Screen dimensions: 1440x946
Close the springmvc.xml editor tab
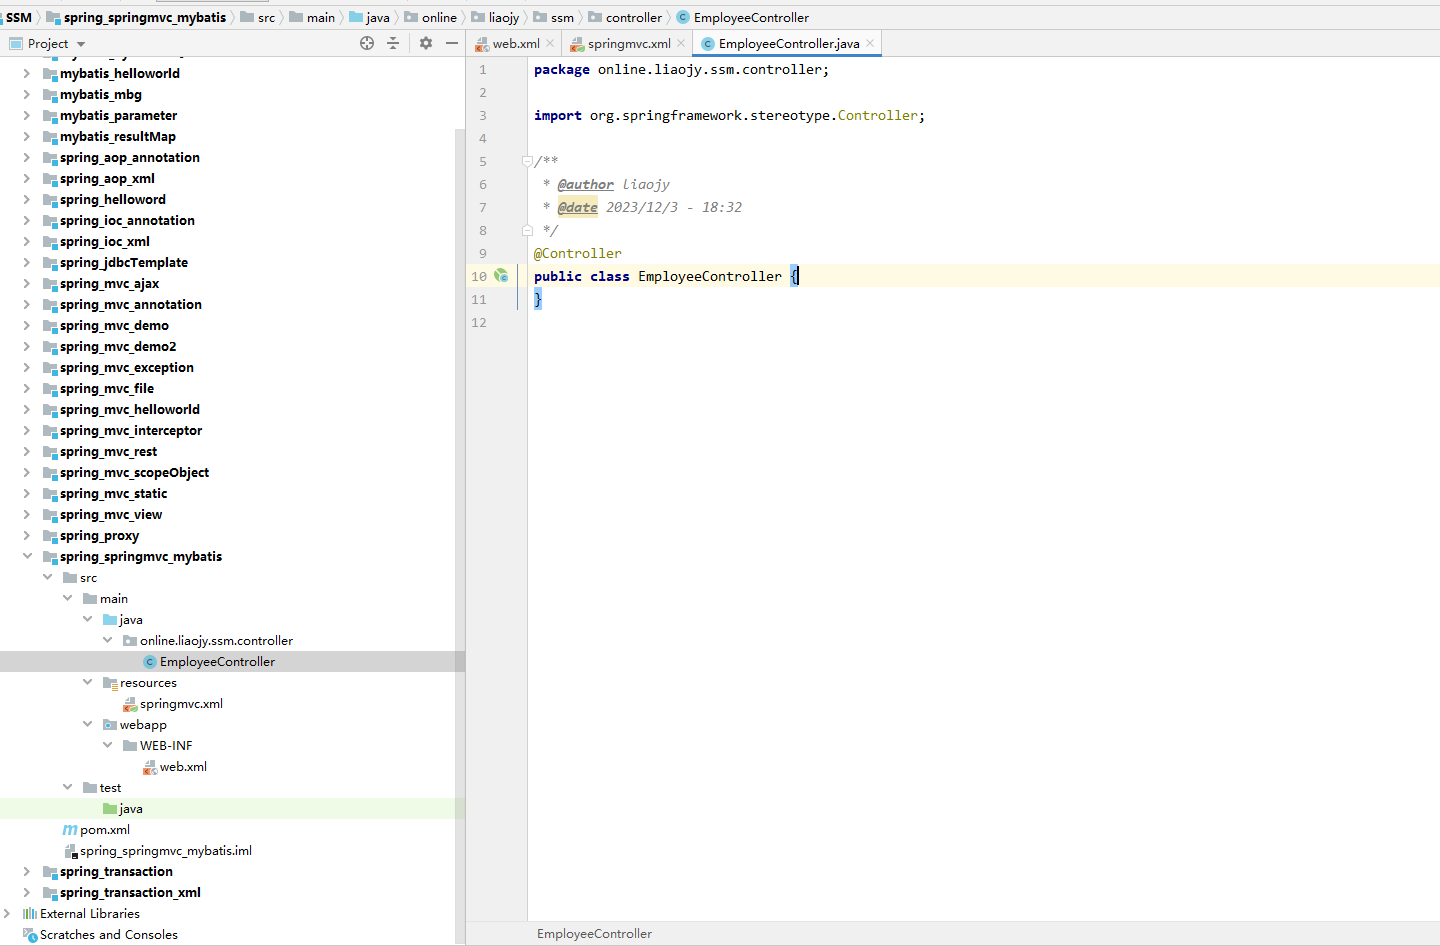tap(681, 43)
